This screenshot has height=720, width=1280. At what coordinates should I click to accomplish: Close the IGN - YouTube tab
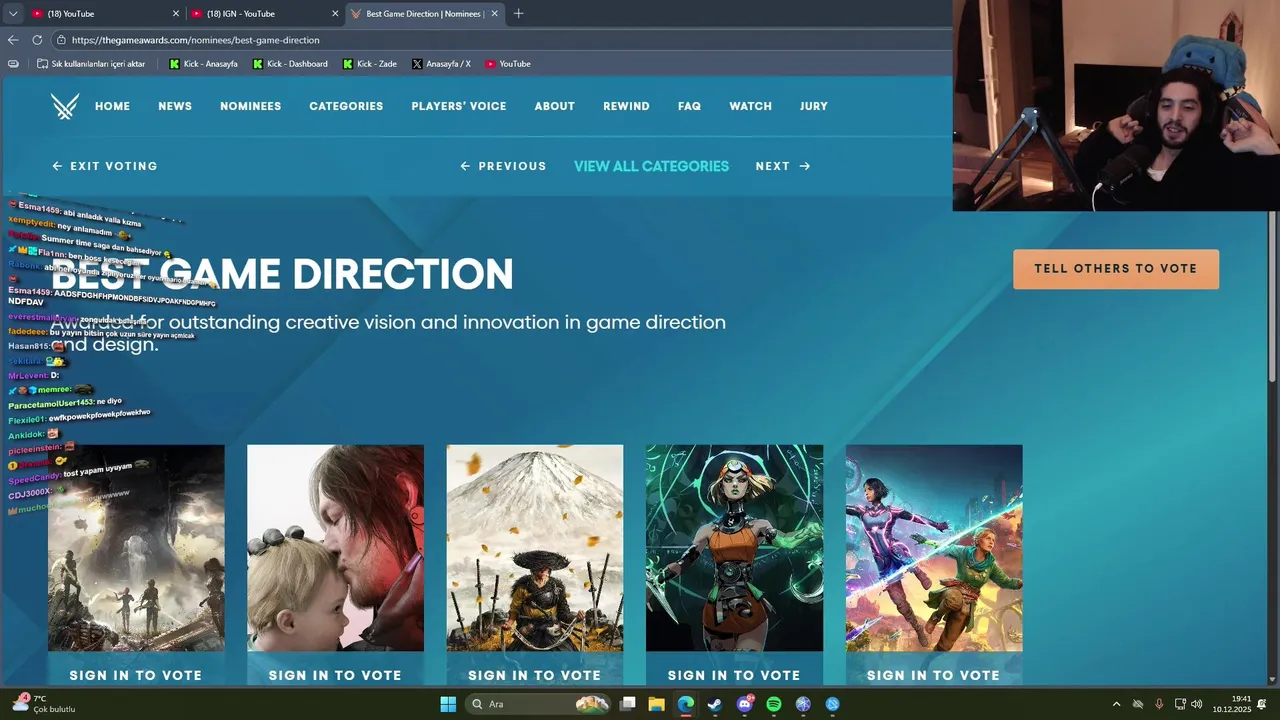tap(335, 14)
